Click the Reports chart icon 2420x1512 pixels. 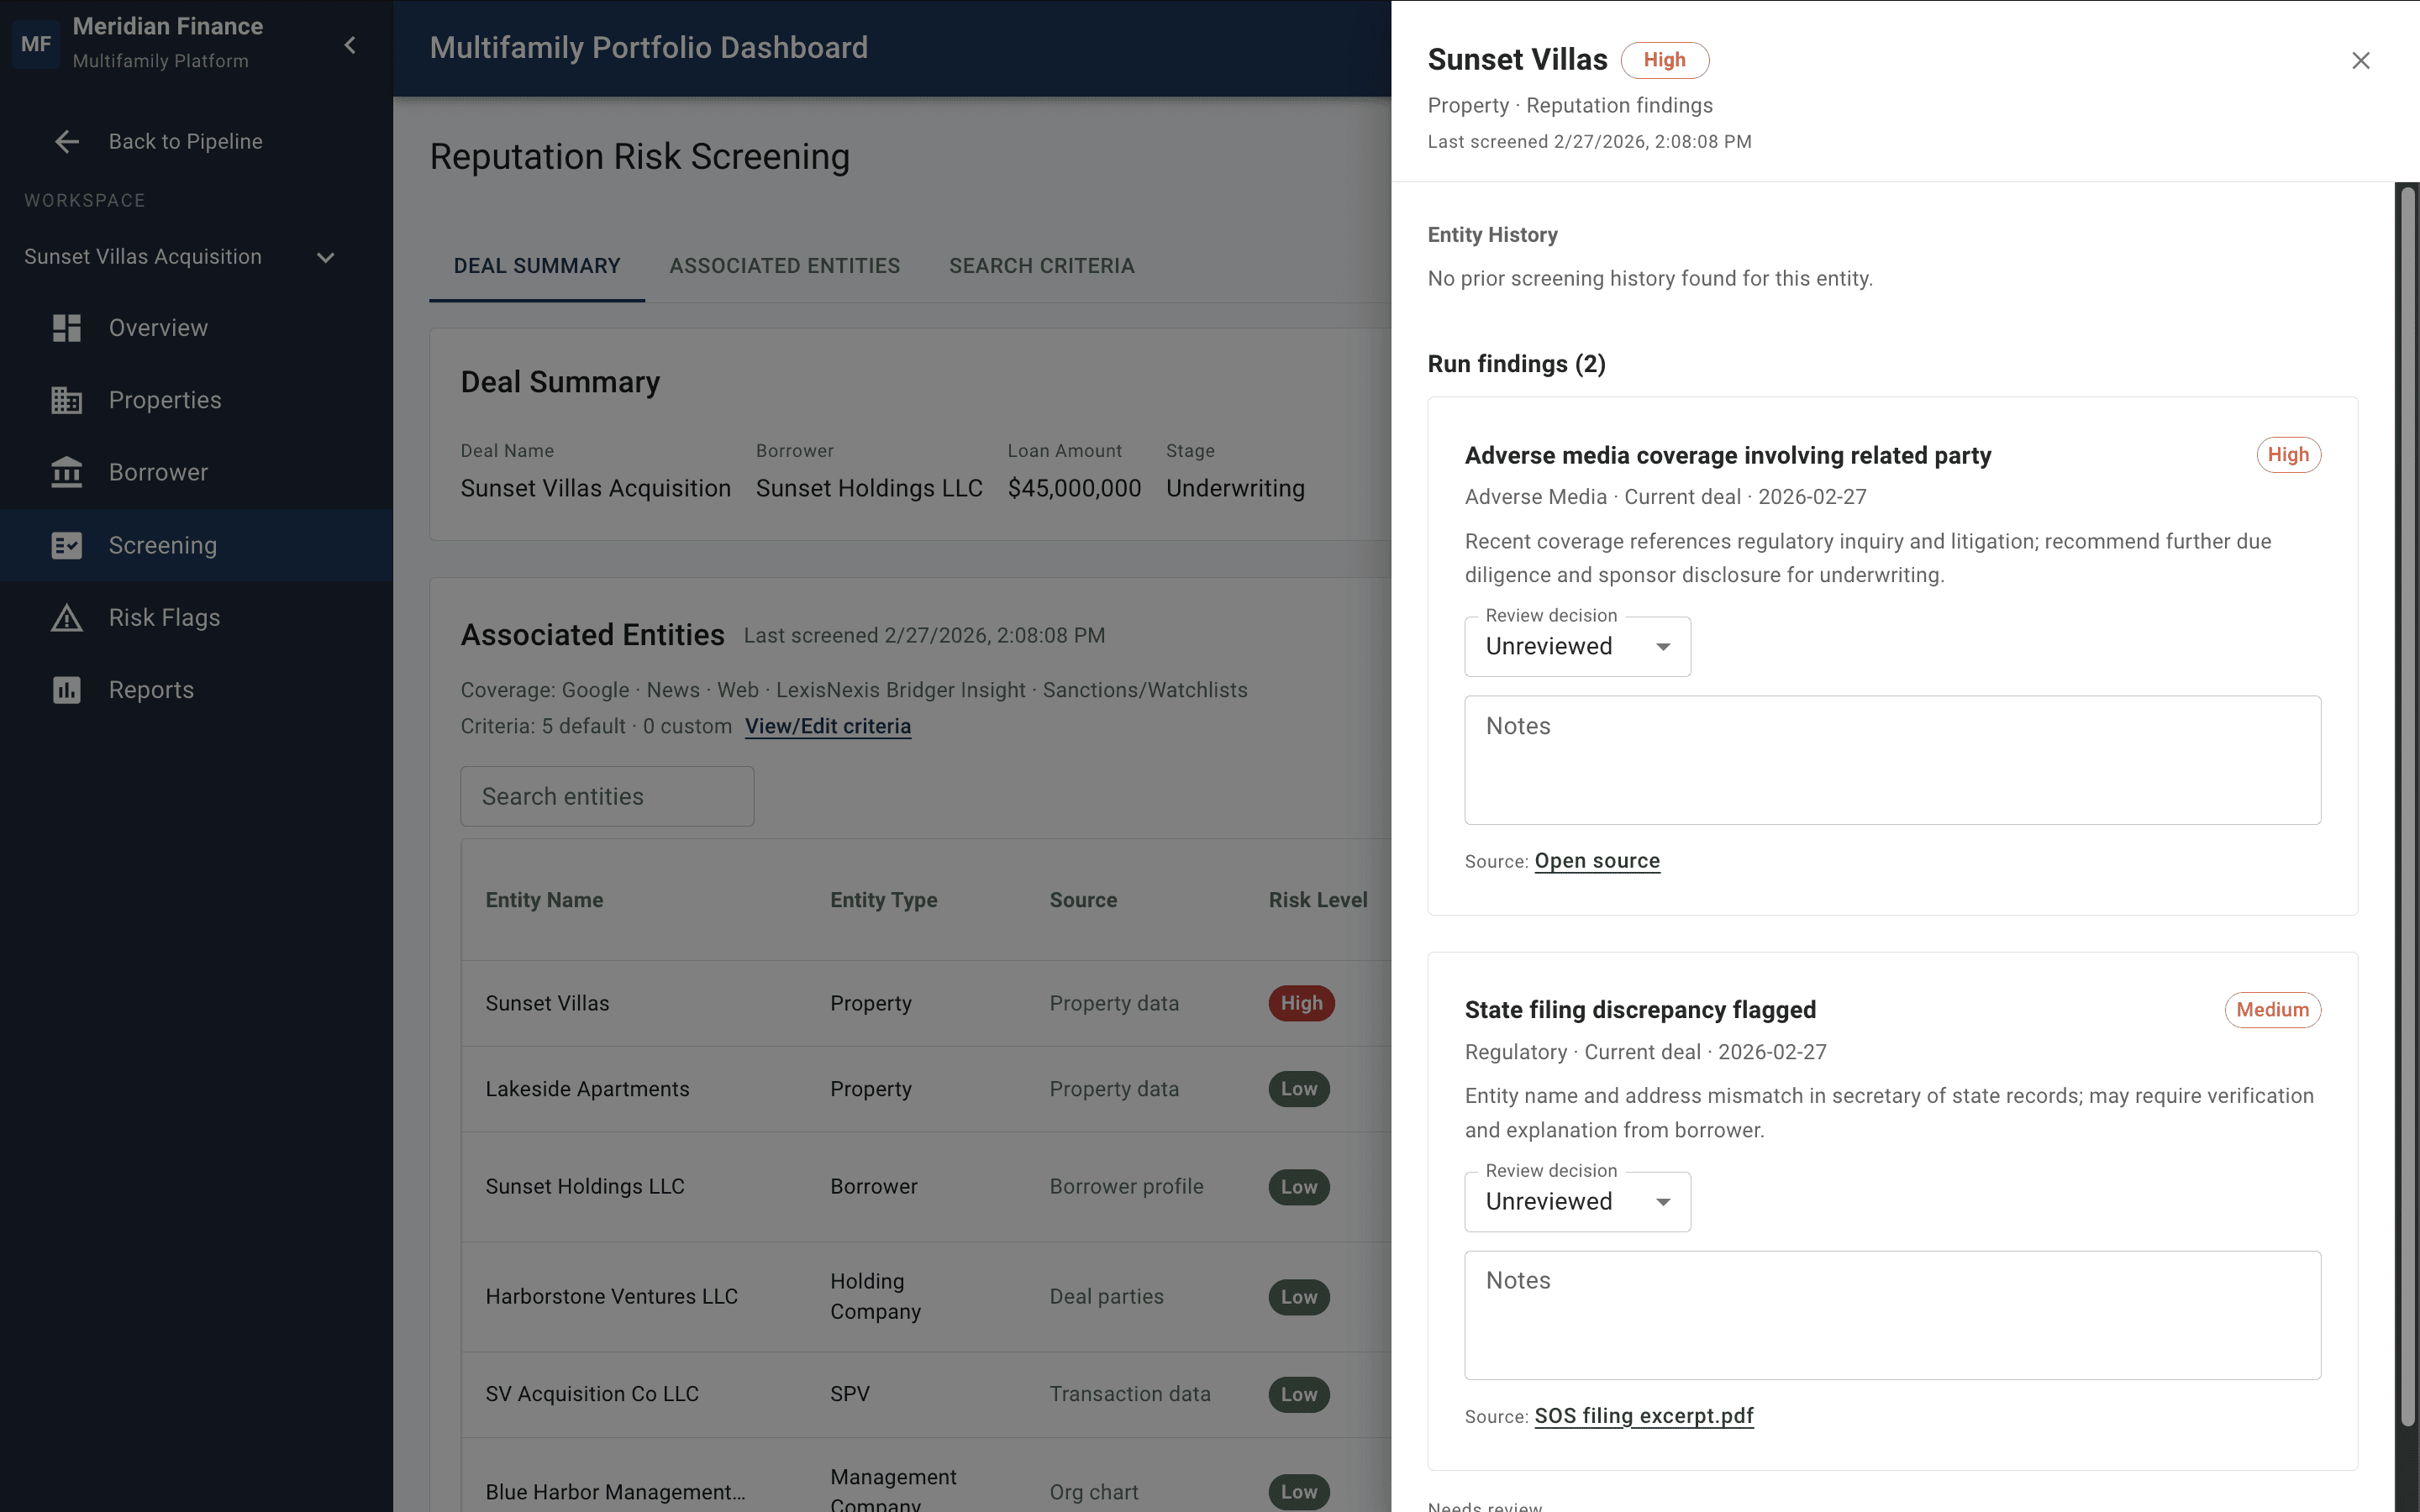66,690
